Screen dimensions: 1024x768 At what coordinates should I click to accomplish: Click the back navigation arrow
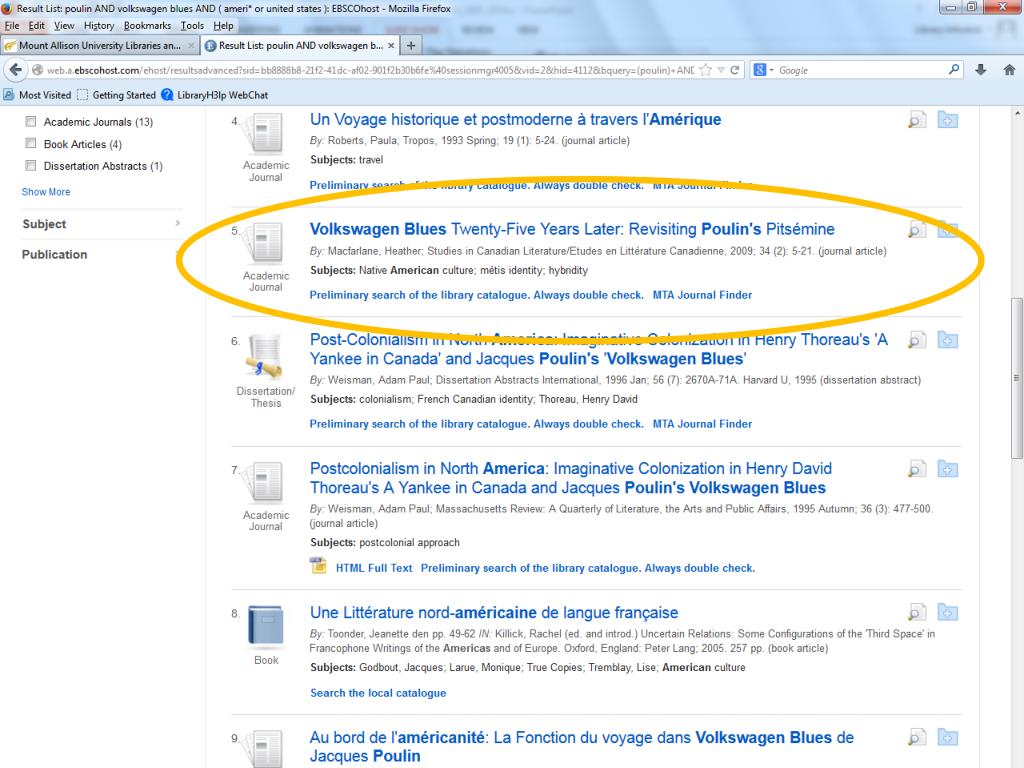point(16,70)
